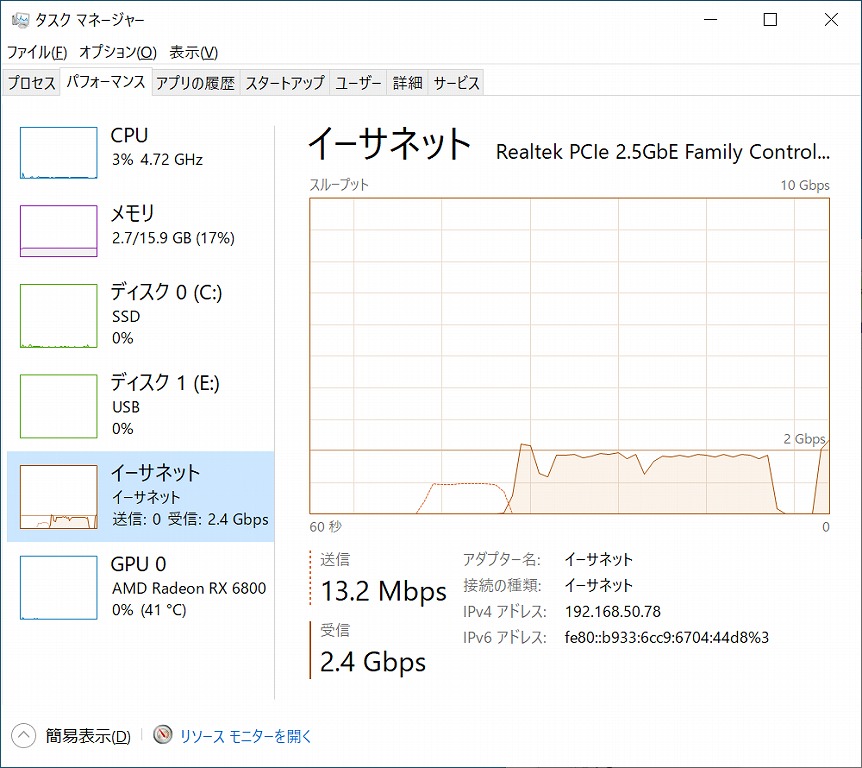862x768 pixels.
Task: Click the CPU usage mini graph
Action: pyautogui.click(x=58, y=153)
